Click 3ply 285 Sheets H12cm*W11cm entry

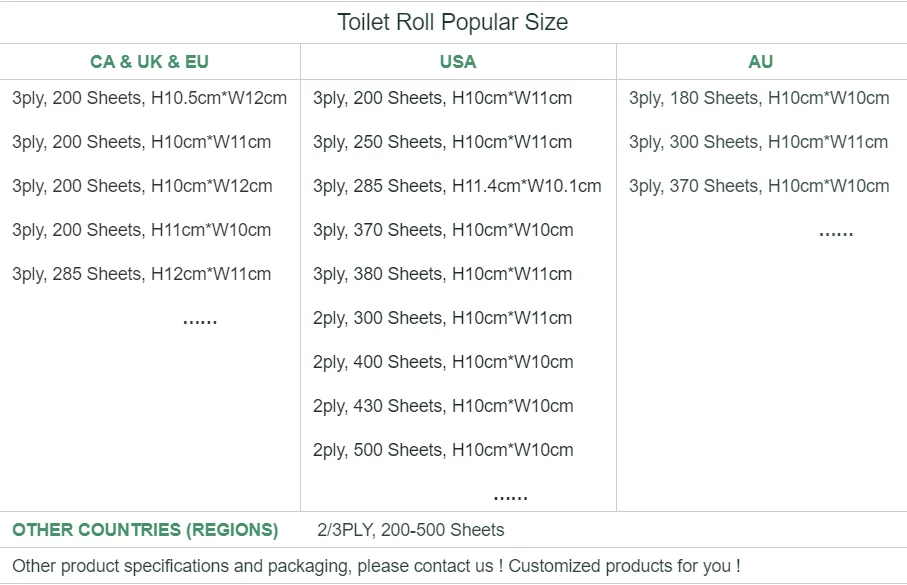[141, 274]
